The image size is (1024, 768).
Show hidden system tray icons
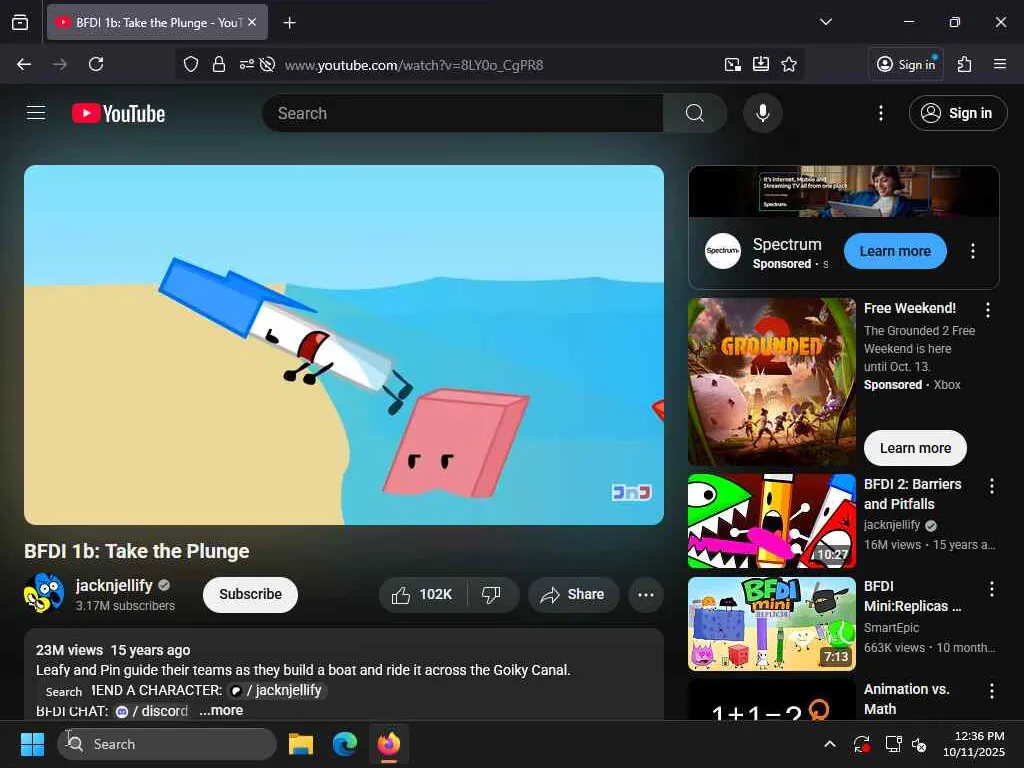click(x=829, y=744)
